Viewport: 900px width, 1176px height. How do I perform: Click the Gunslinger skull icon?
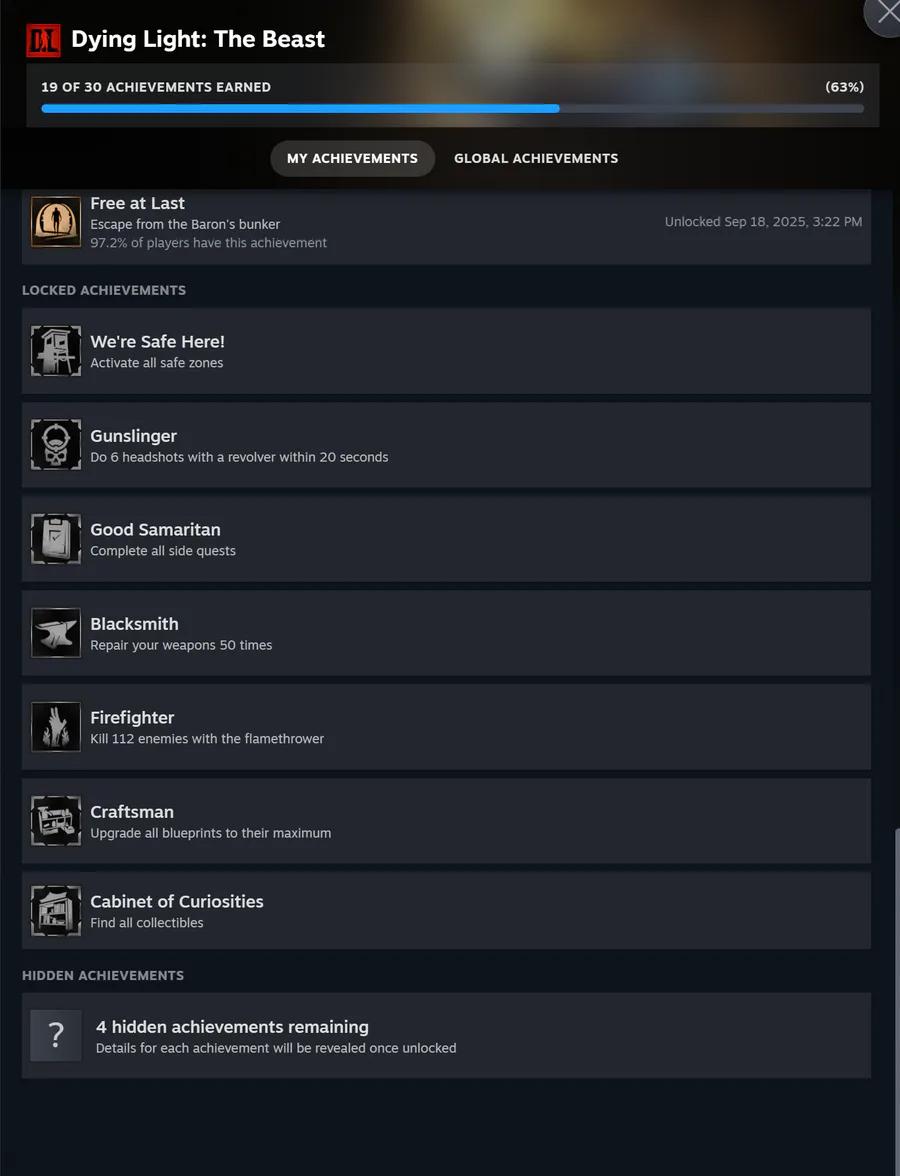click(x=56, y=445)
